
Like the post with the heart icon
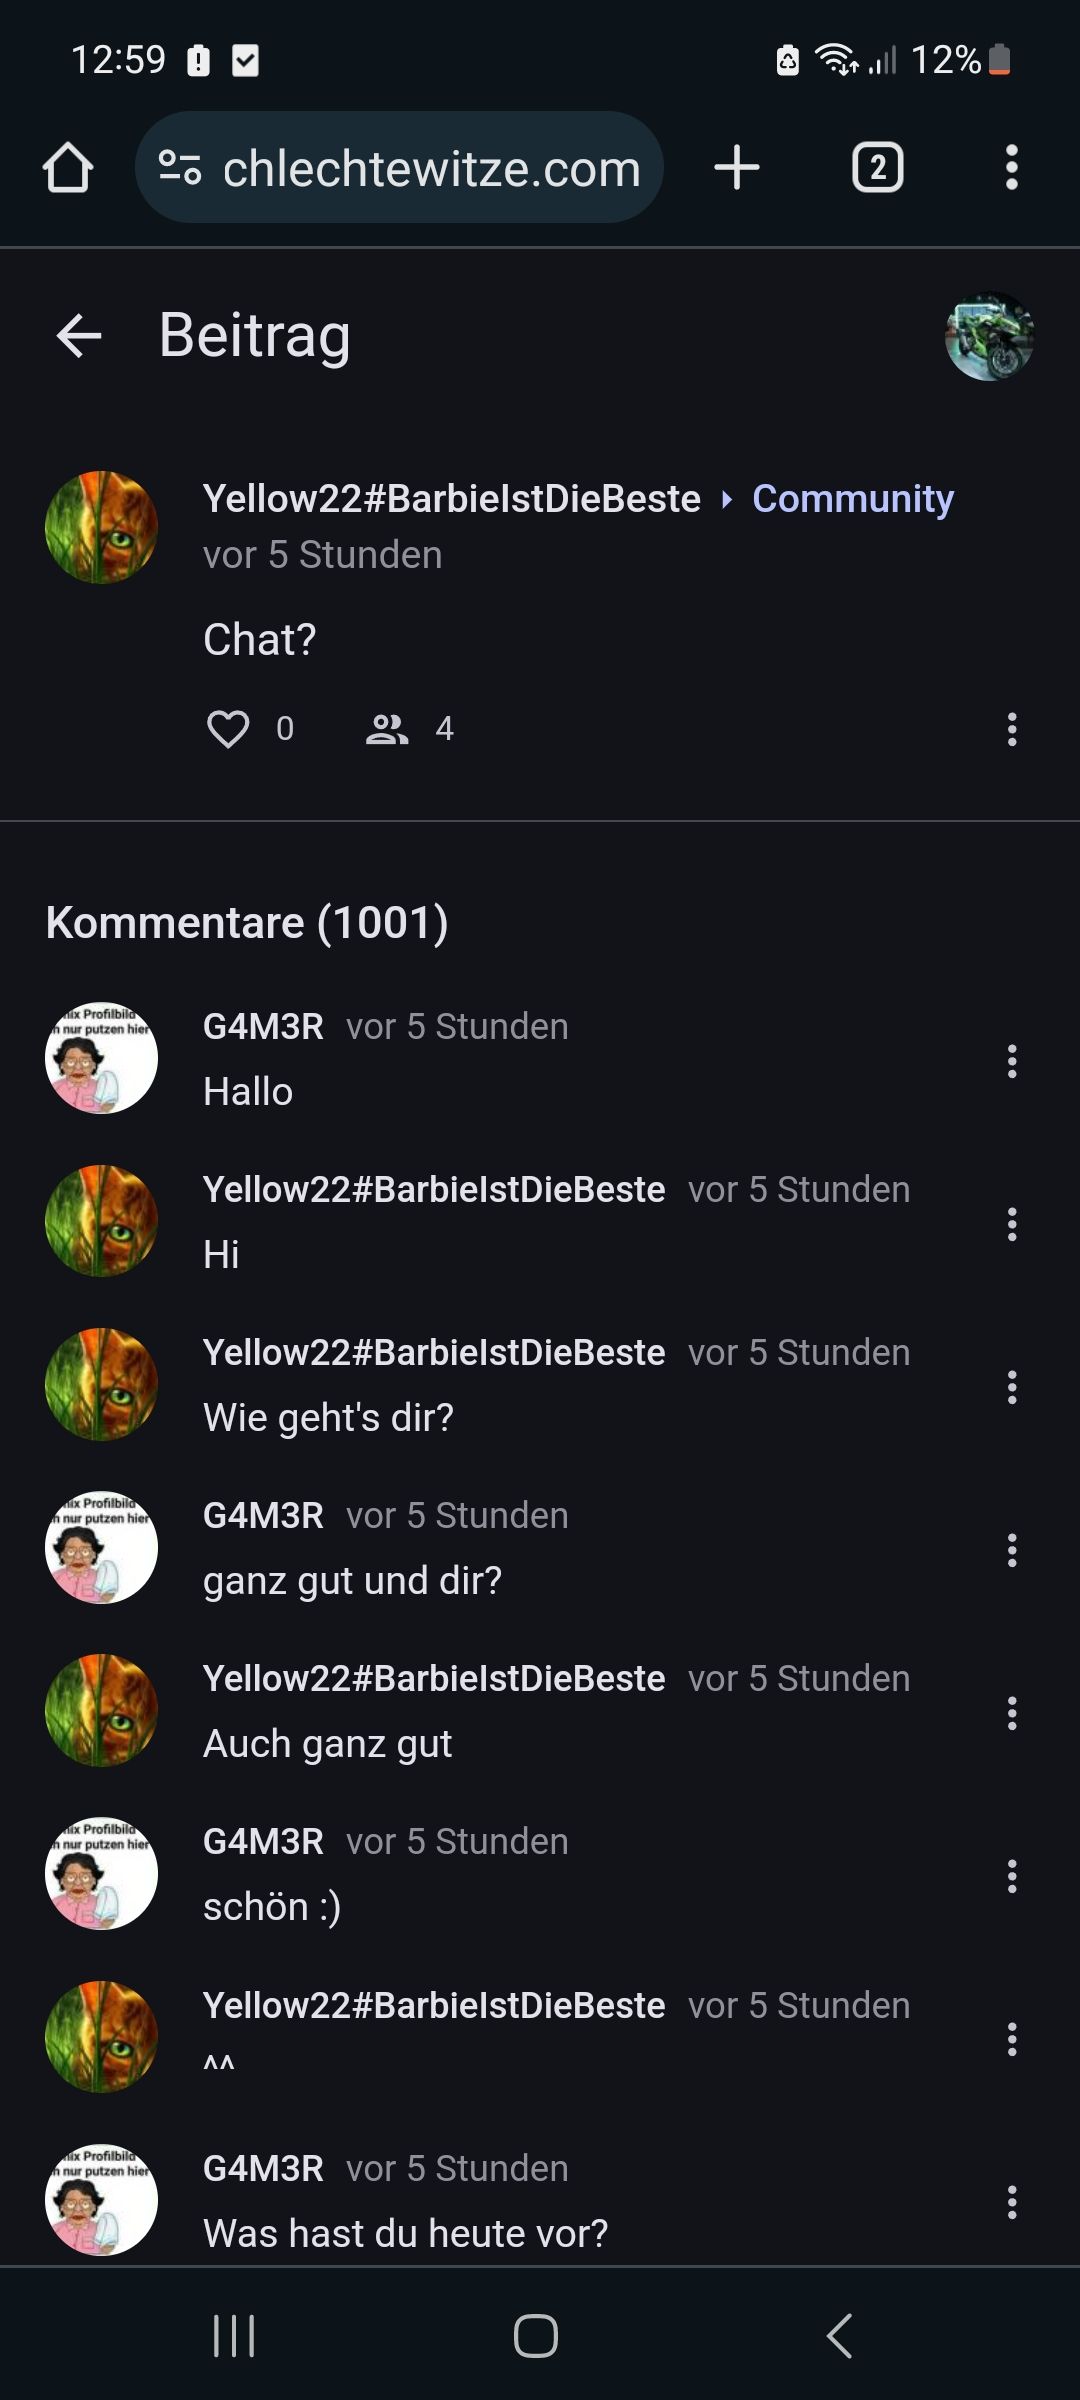tap(228, 729)
